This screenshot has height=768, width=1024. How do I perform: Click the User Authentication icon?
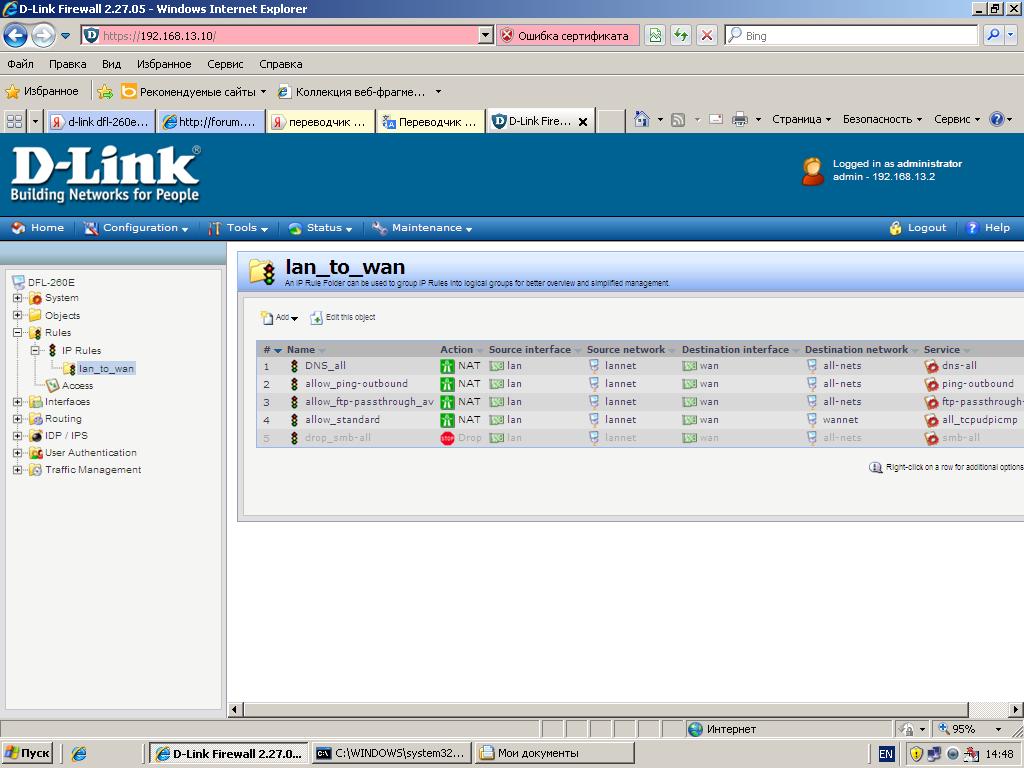[x=35, y=453]
